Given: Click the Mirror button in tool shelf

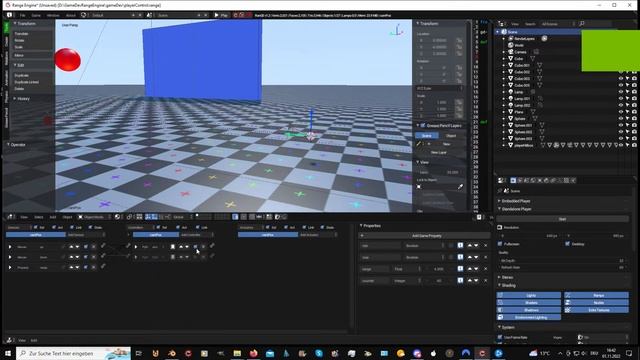Looking at the screenshot, I should point(32,55).
